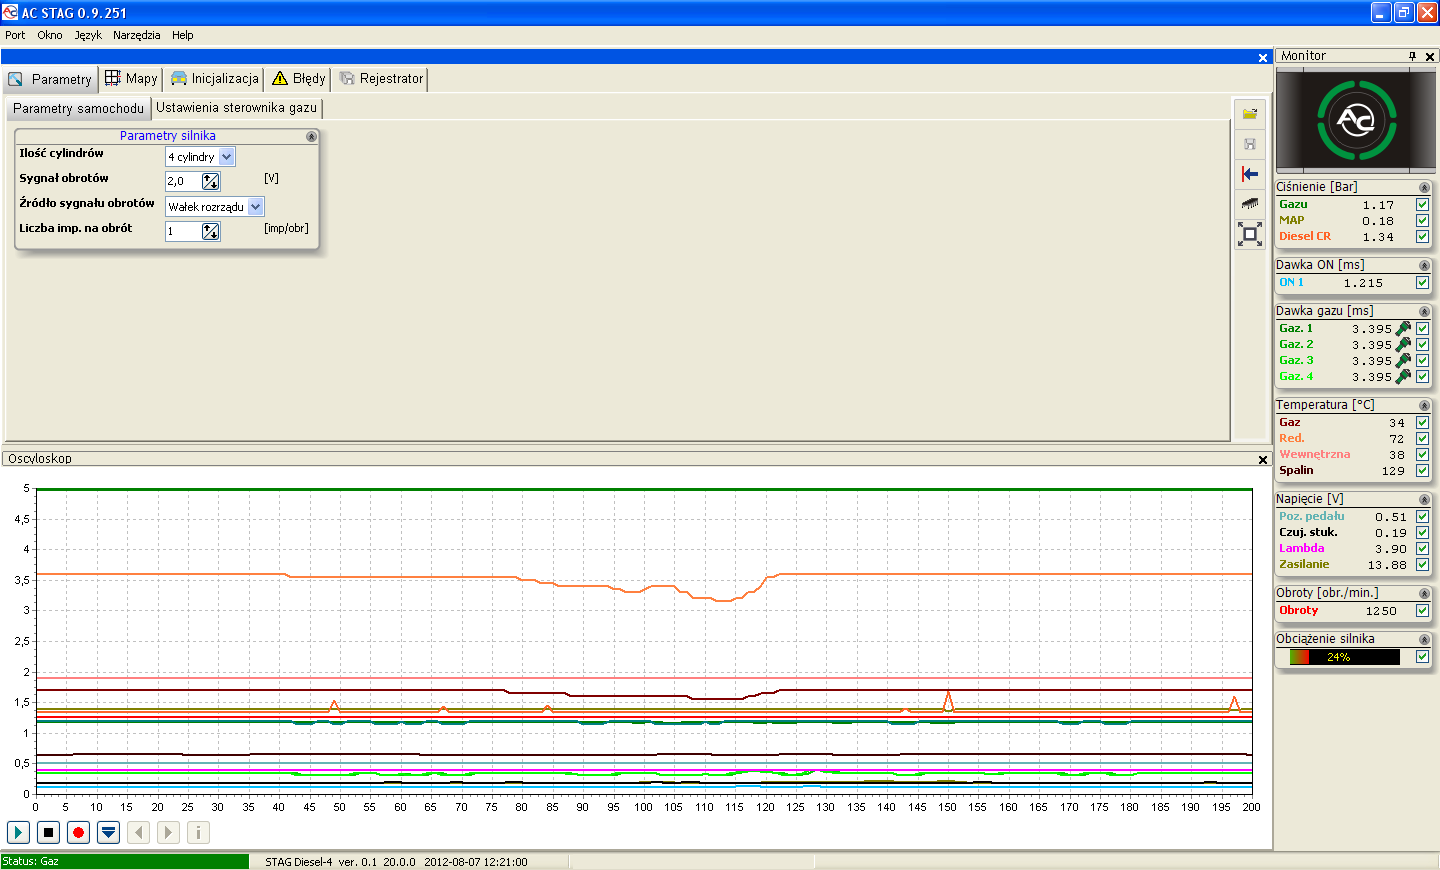
Task: Collapse Temperatura [°C] section
Action: pos(1424,406)
